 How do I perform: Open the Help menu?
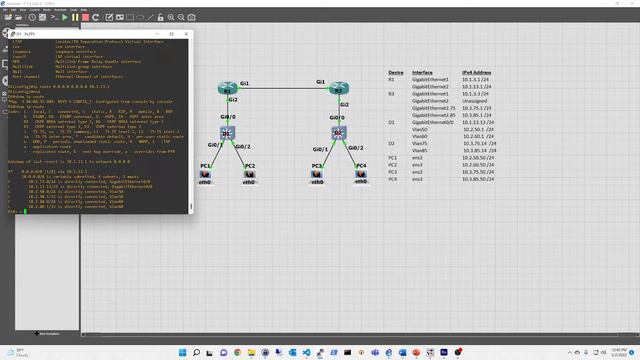84,10
